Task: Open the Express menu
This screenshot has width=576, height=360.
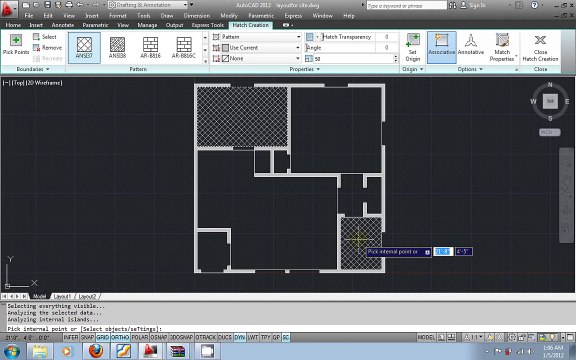Action: [x=293, y=16]
